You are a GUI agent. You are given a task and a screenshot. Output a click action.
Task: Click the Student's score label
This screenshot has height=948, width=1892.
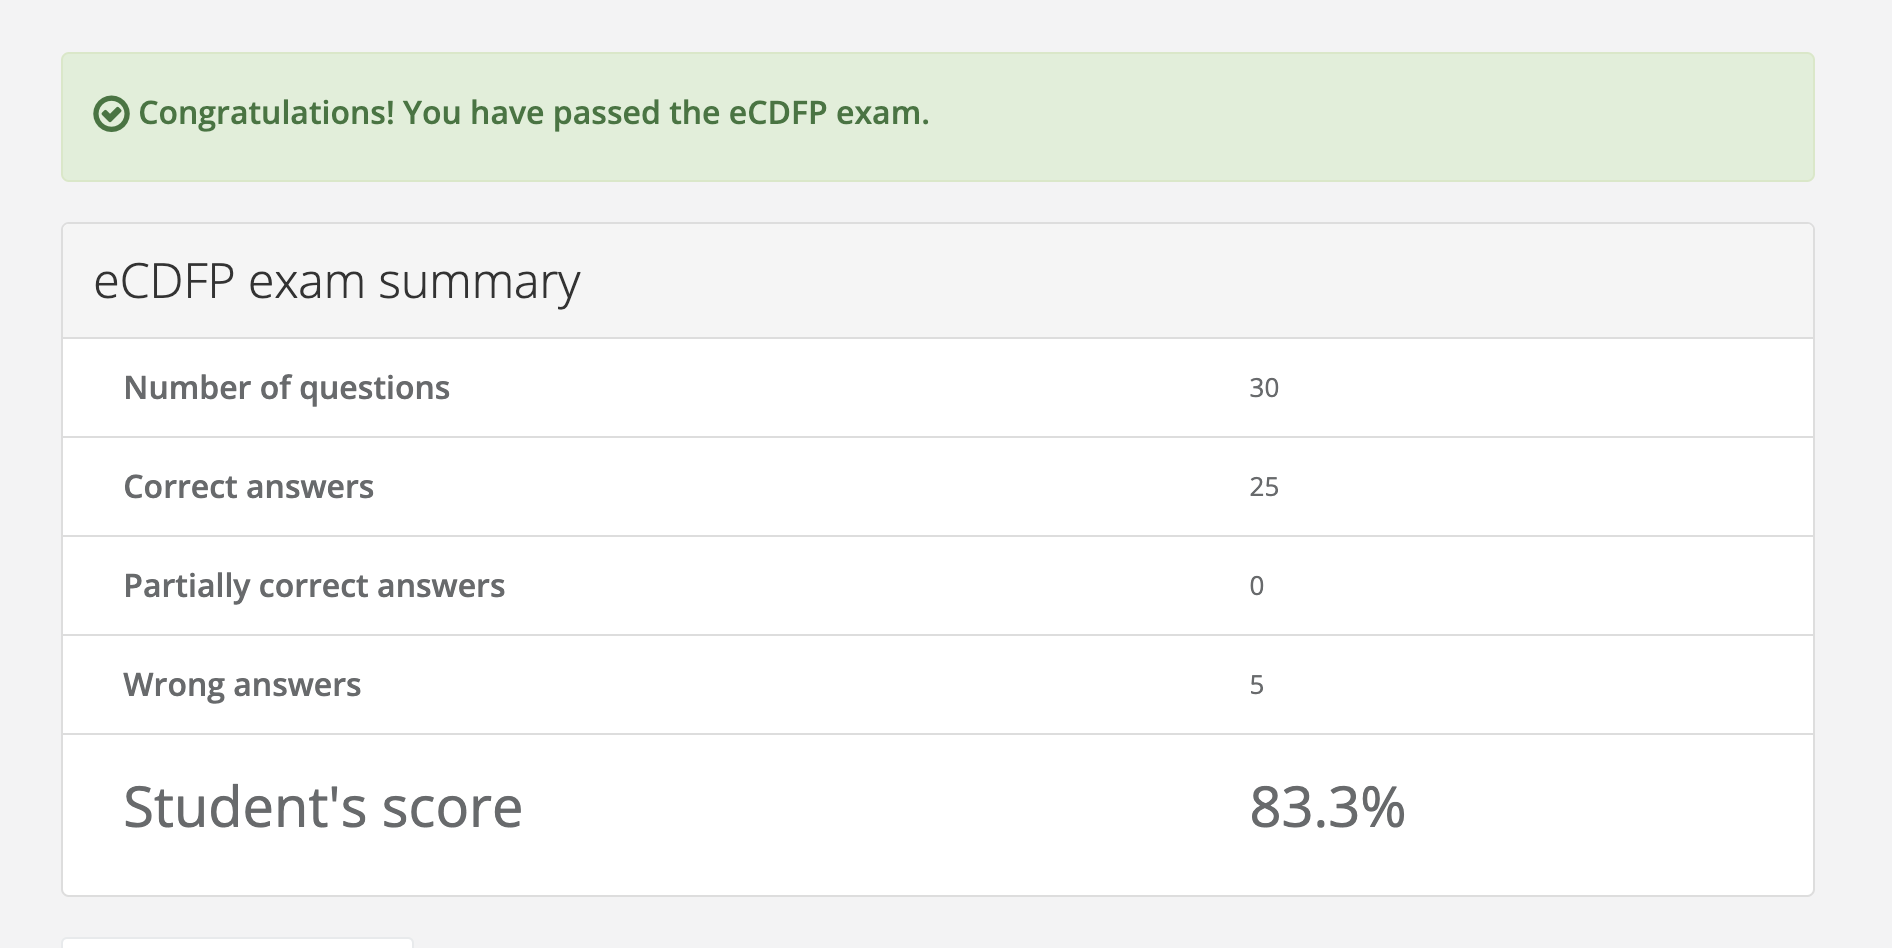pyautogui.click(x=323, y=807)
